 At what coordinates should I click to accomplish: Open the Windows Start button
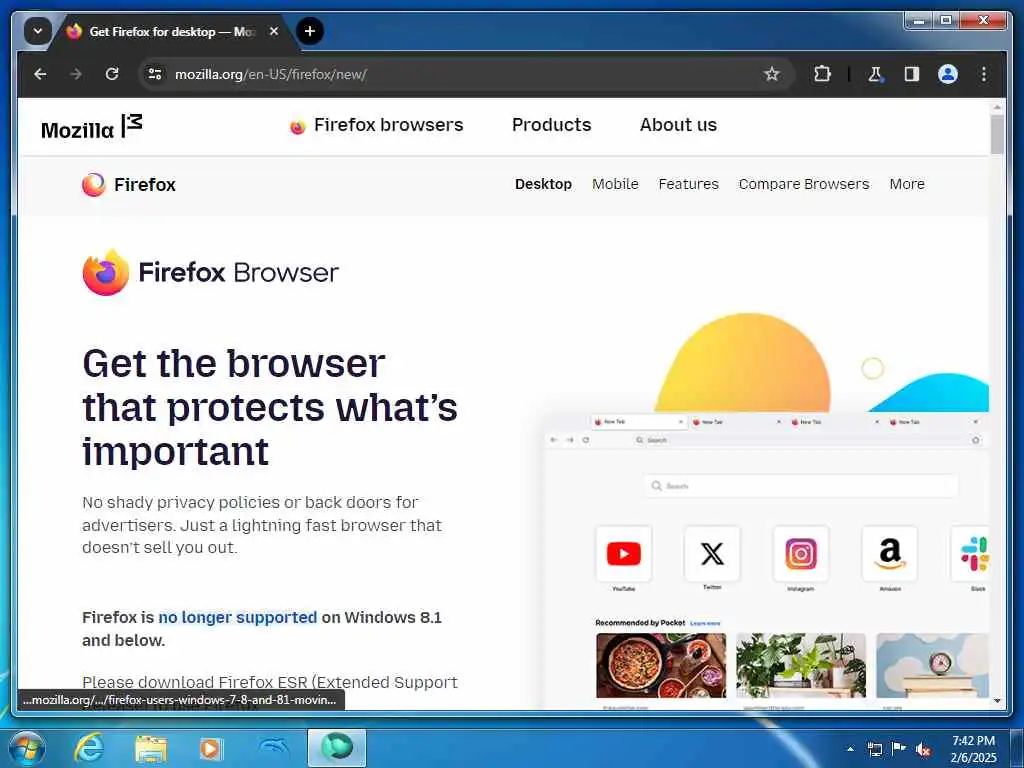click(x=26, y=748)
